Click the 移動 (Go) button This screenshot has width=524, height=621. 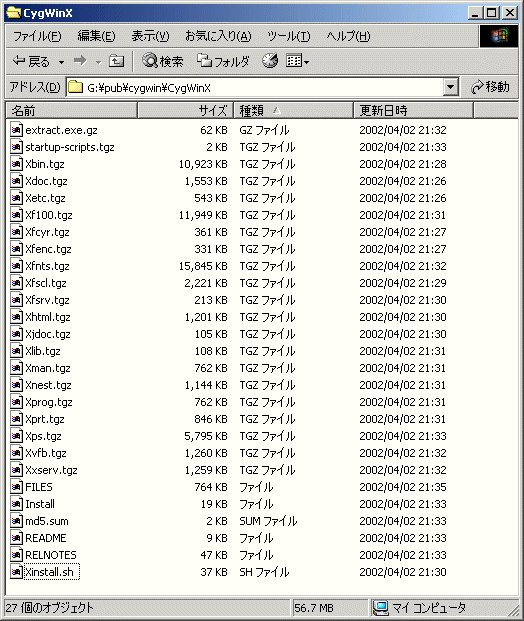490,87
